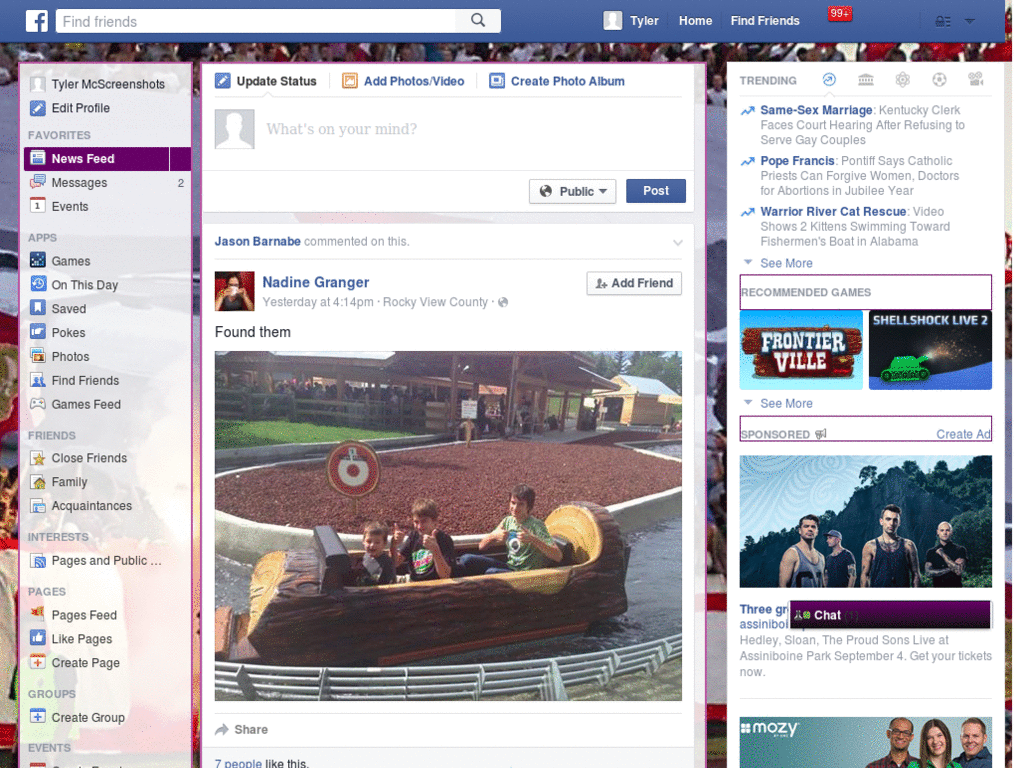Click the blue Post button
The image size is (1024, 768).
coord(656,191)
